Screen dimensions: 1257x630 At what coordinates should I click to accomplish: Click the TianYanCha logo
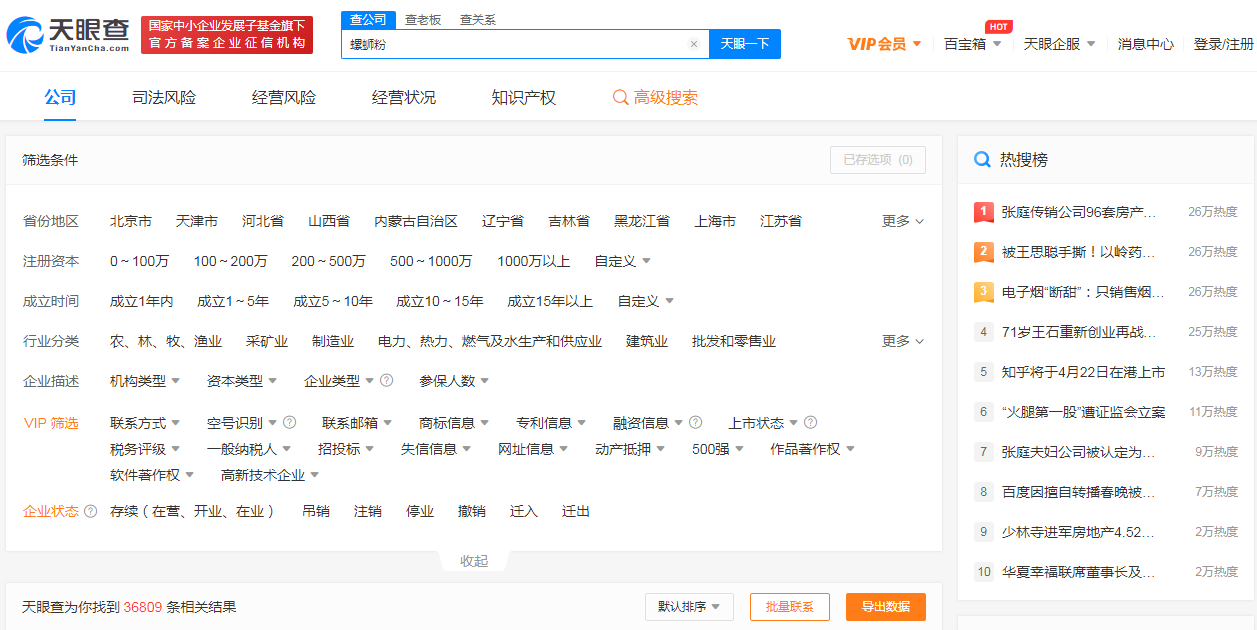click(x=68, y=35)
